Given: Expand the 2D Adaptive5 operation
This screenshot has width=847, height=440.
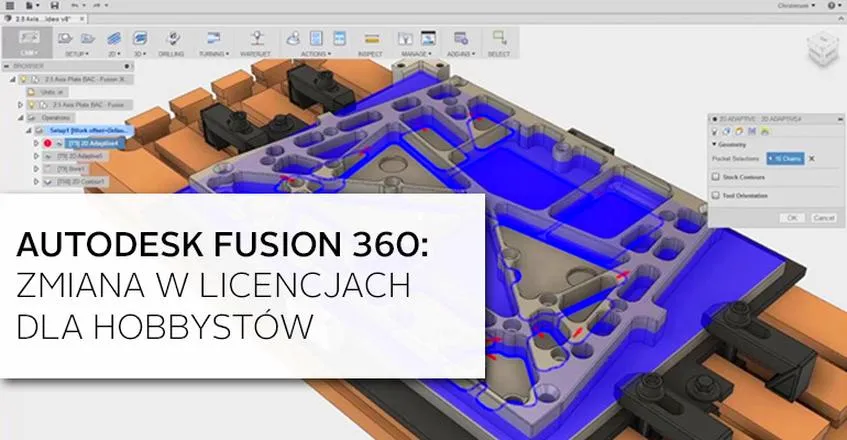Looking at the screenshot, I should point(36,157).
